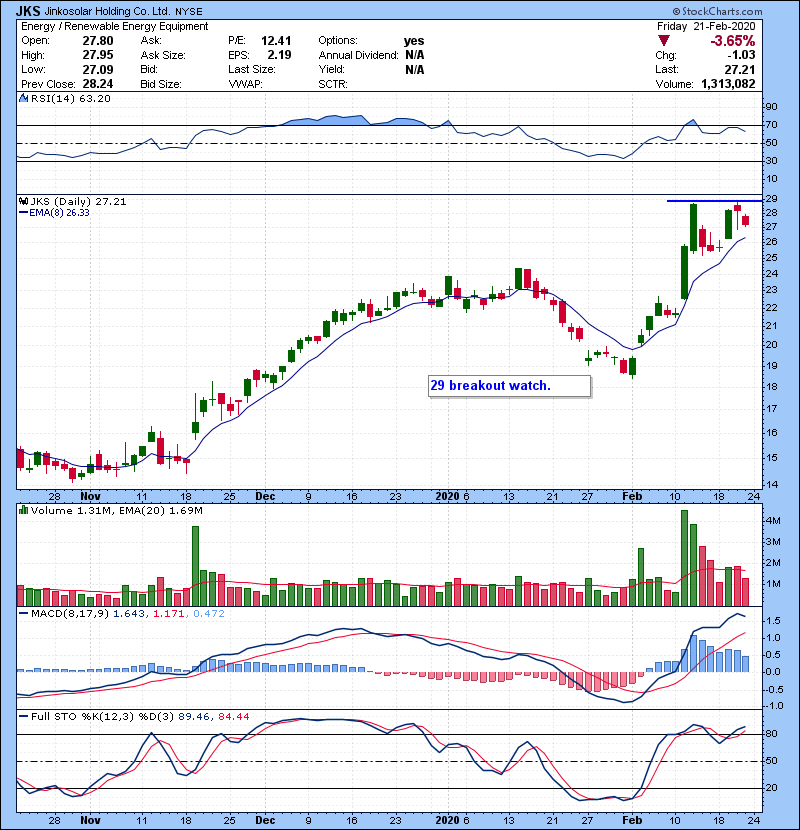Click the Last Size label

252,69
